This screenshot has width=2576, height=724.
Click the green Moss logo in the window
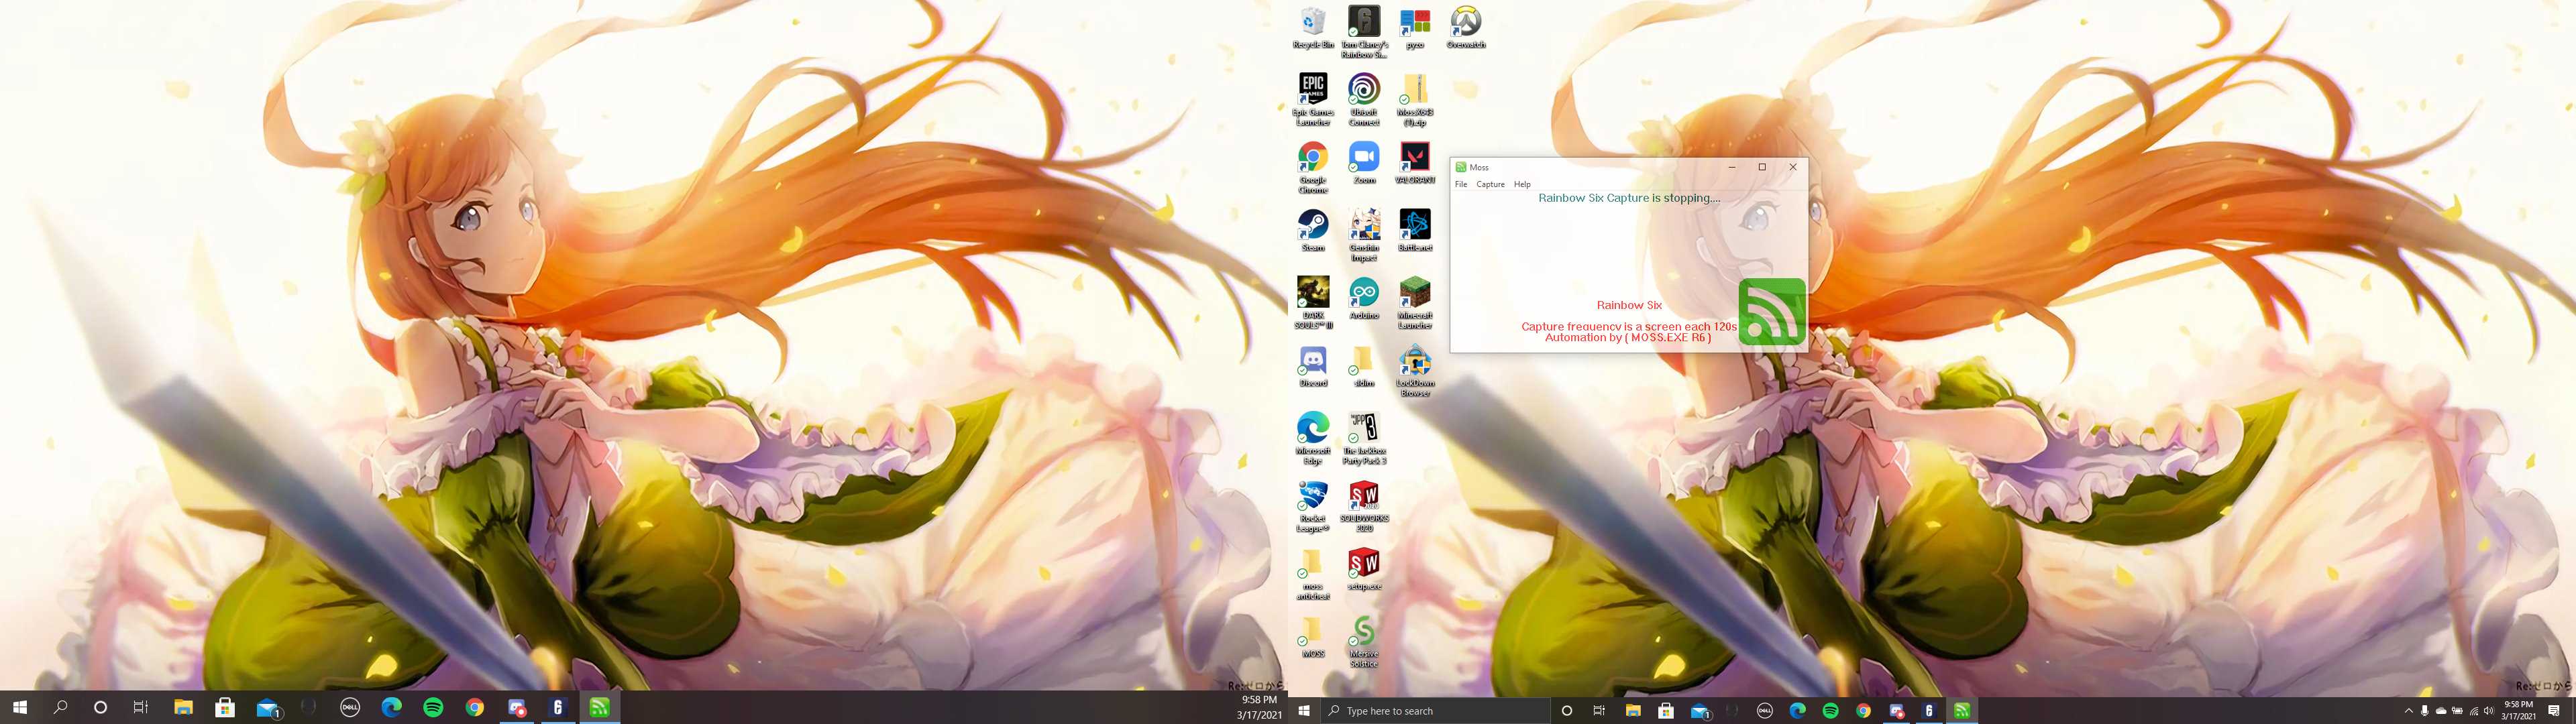pos(1772,312)
